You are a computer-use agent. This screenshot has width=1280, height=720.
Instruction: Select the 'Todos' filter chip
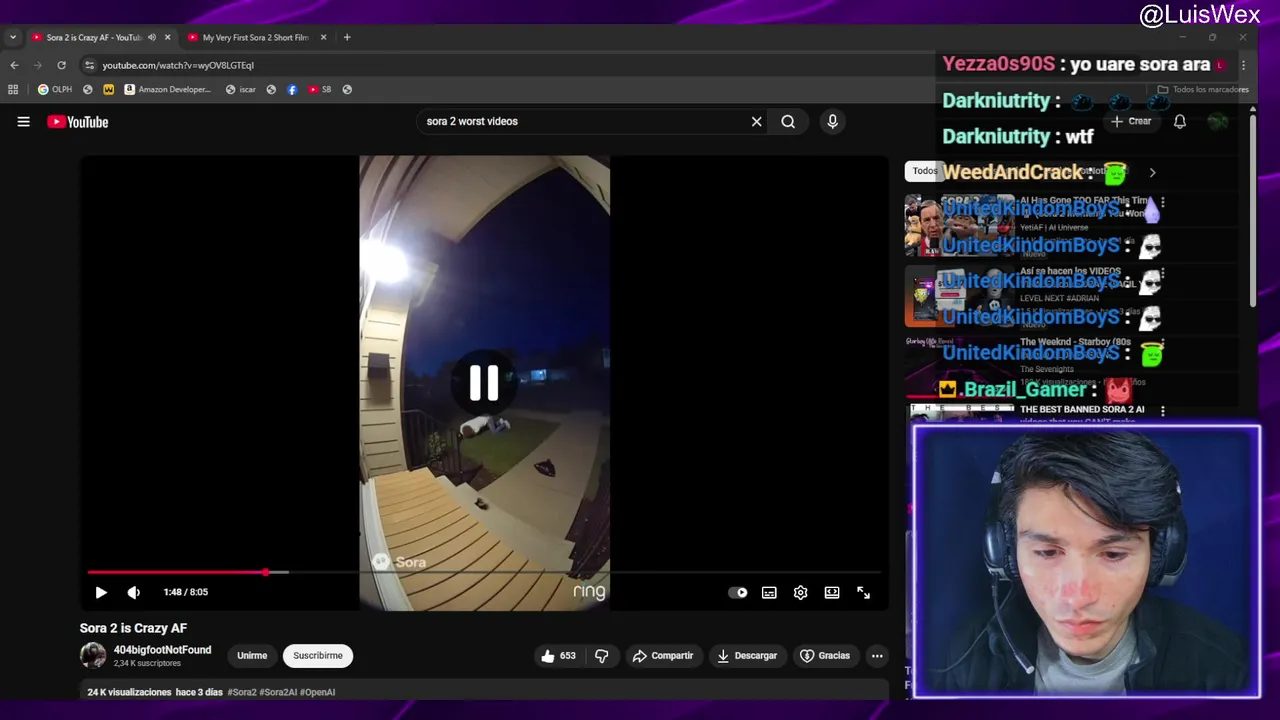[925, 171]
